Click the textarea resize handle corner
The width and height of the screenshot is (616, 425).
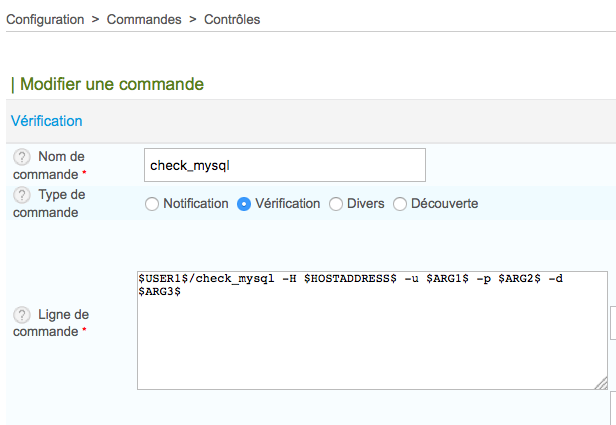[x=601, y=383]
